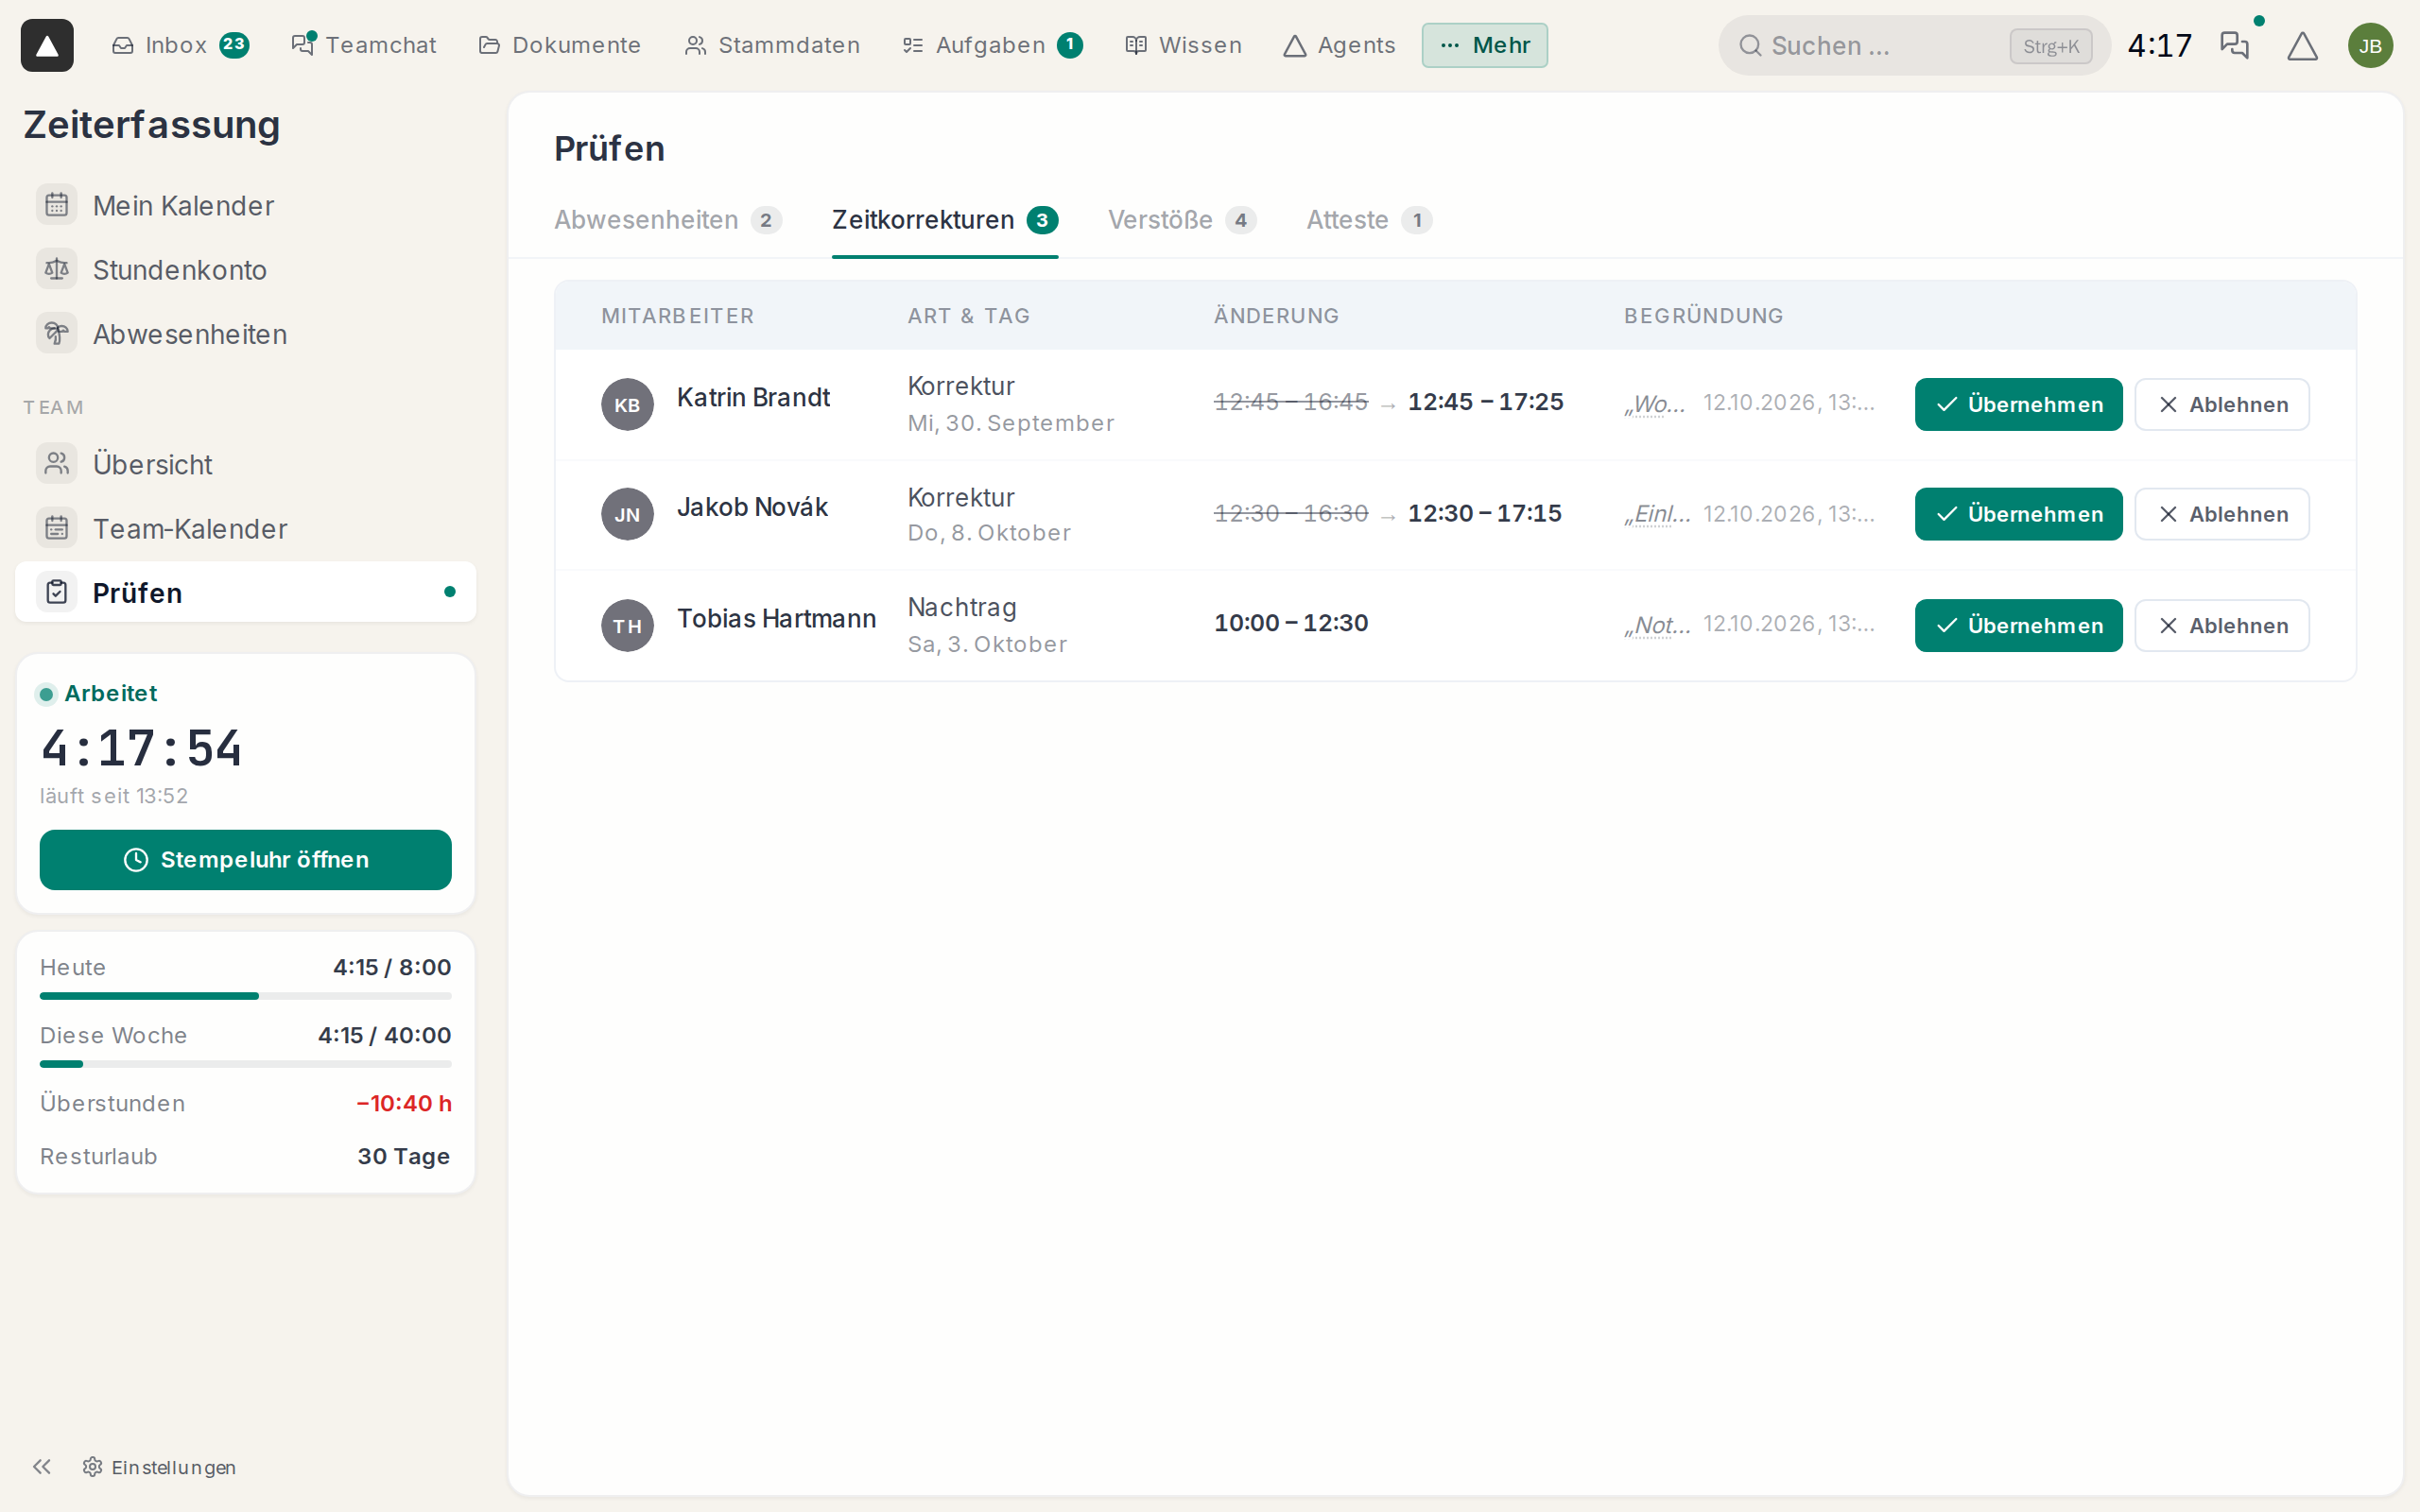2420x1512 pixels.
Task: Open Teamchat in top navigation
Action: click(x=364, y=45)
